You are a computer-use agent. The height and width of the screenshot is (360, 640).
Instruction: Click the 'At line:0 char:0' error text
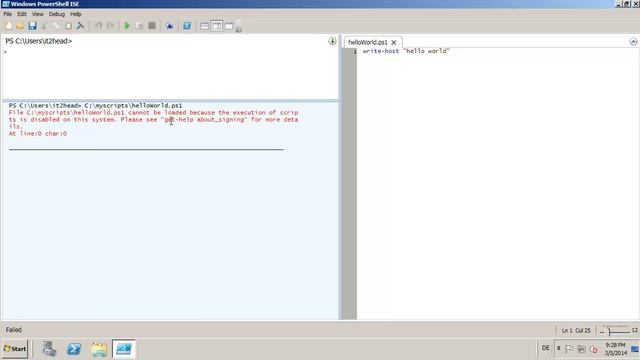[x=38, y=133]
